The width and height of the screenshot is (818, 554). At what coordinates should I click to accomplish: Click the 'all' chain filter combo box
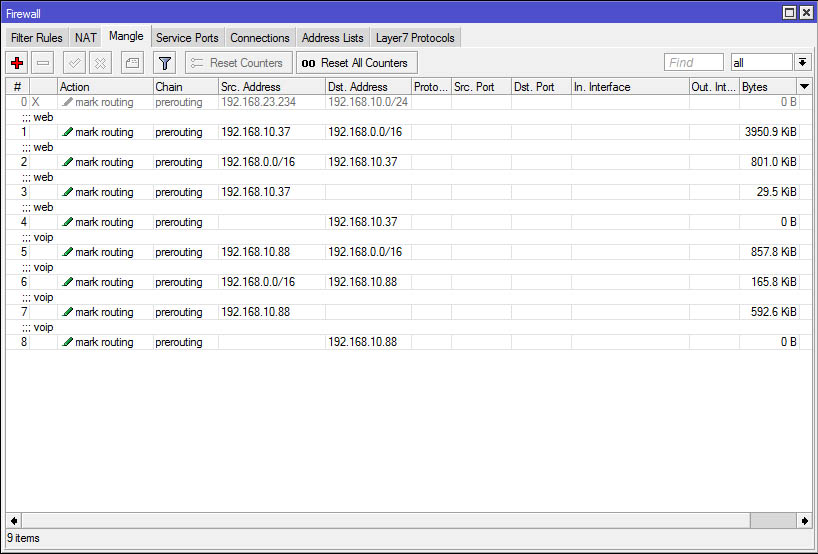tap(761, 63)
